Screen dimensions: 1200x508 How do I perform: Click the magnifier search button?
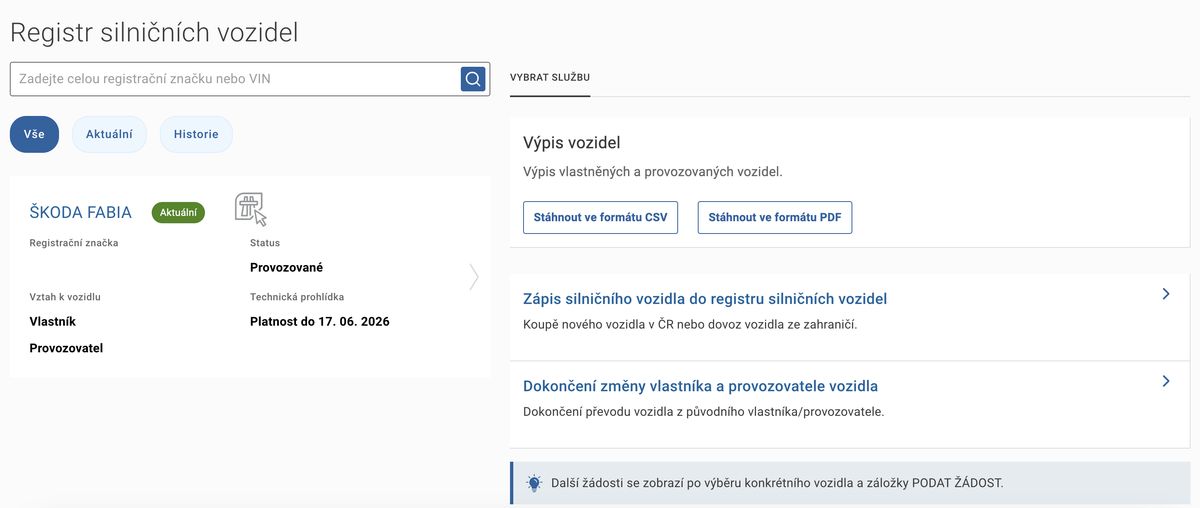473,79
